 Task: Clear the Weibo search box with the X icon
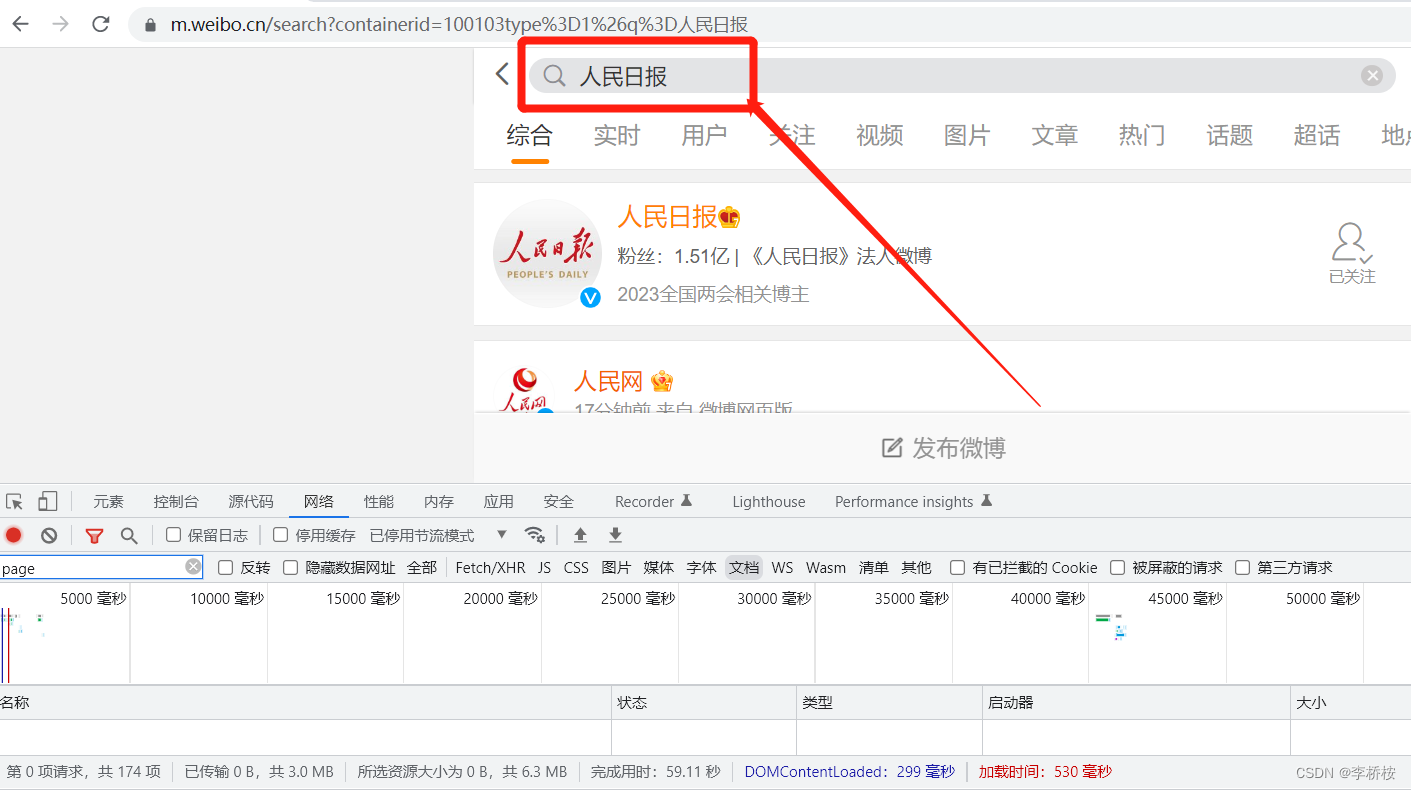click(1372, 76)
